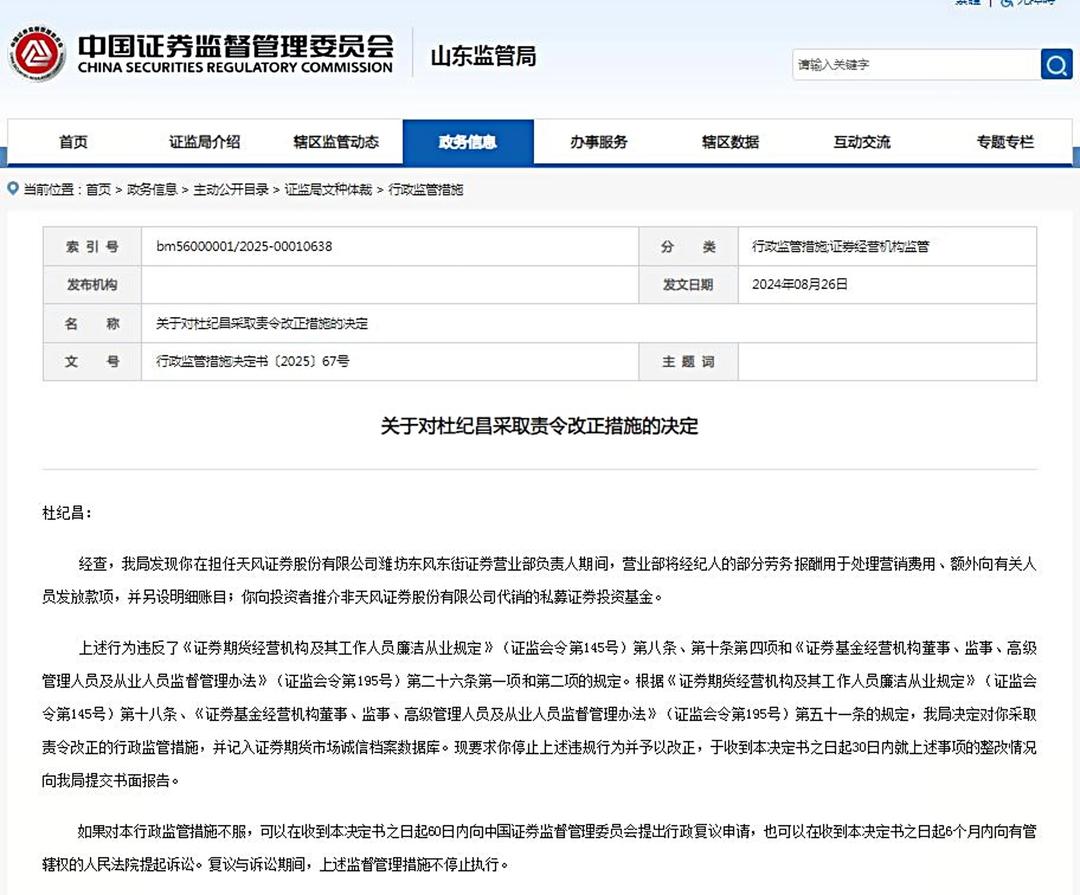Click the search magnifier icon
This screenshot has width=1080, height=895.
coord(1056,64)
